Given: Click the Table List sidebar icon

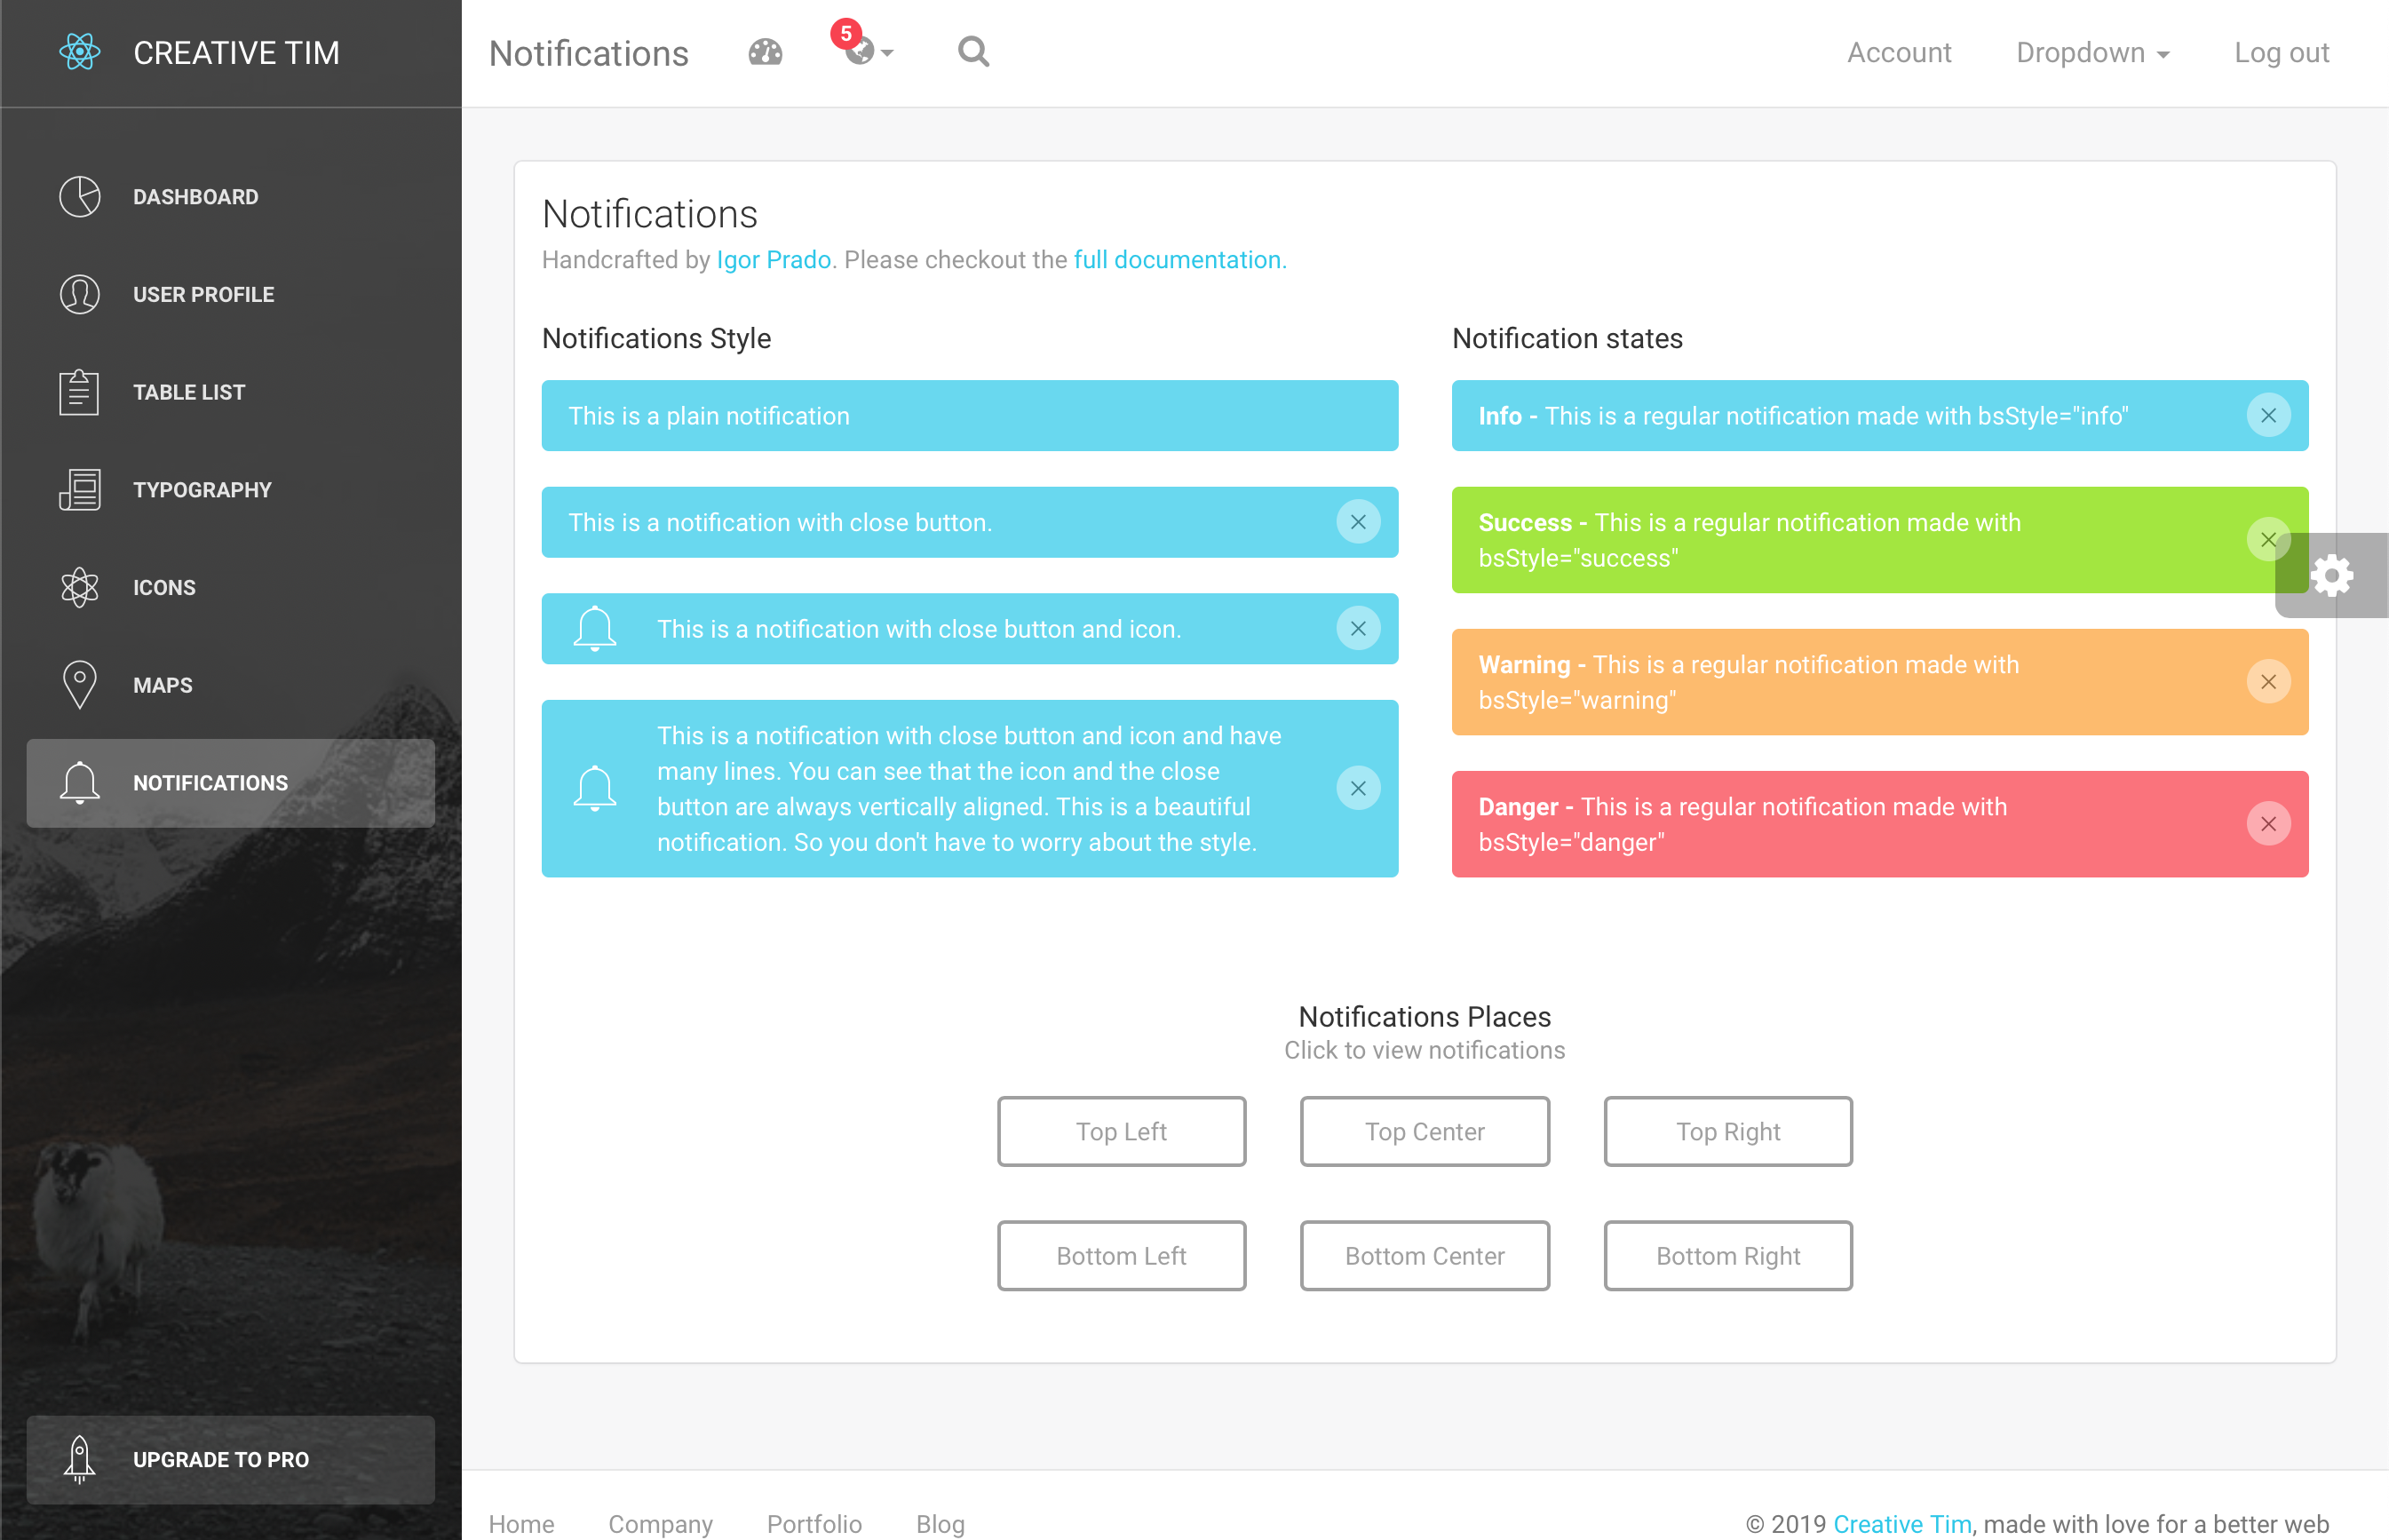Looking at the screenshot, I should coord(80,392).
